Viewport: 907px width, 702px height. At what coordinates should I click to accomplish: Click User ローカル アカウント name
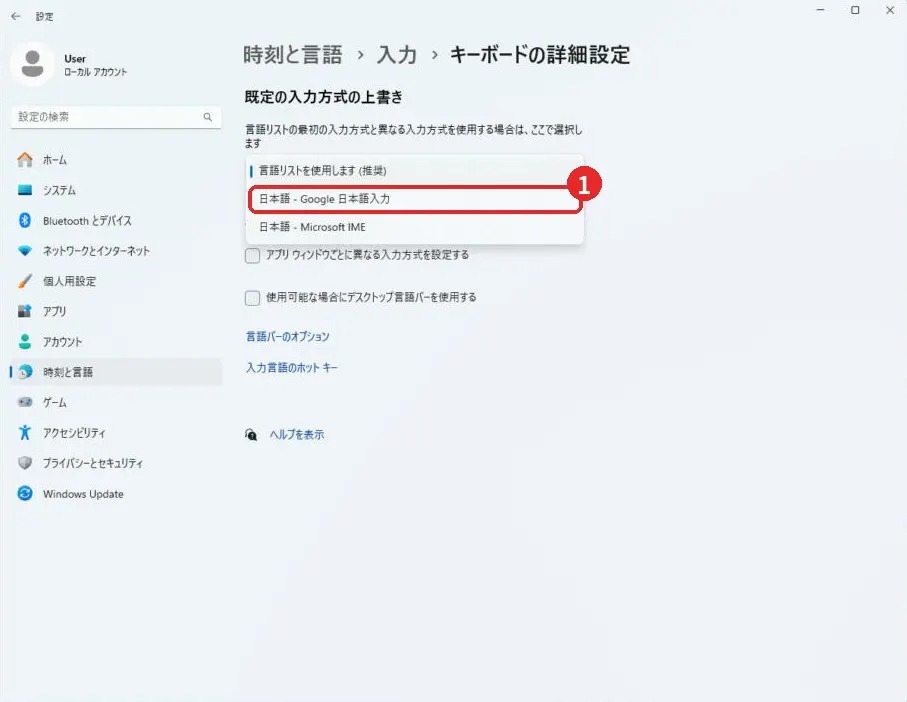(95, 65)
